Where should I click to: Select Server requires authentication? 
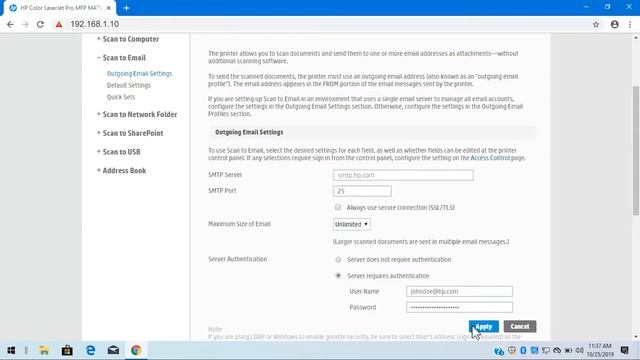pyautogui.click(x=338, y=276)
